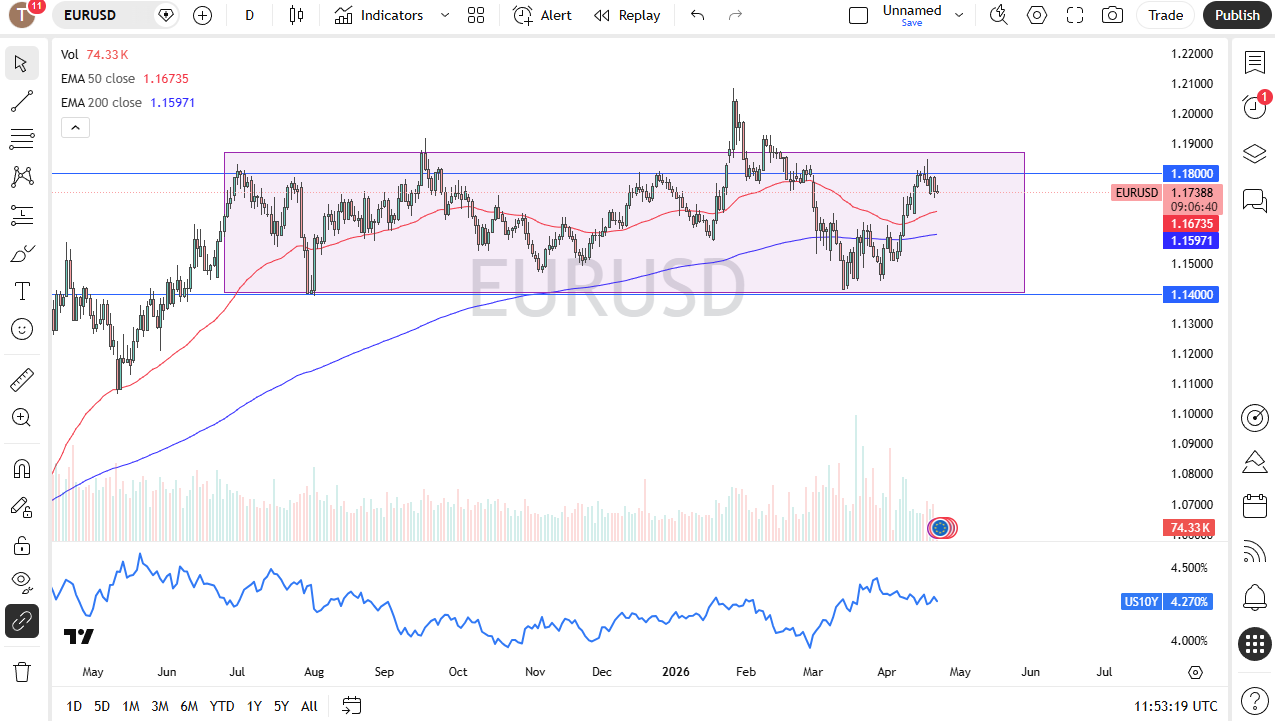Open the help center question mark
The width and height of the screenshot is (1275, 721).
1255,699
